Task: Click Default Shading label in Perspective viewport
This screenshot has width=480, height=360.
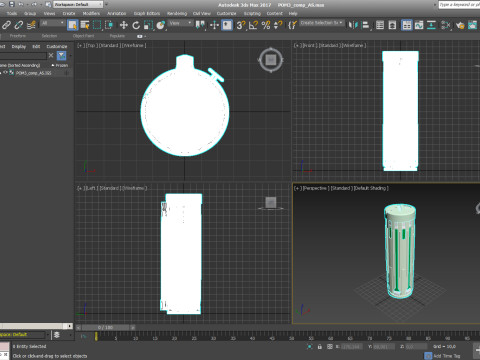Action: pos(371,188)
